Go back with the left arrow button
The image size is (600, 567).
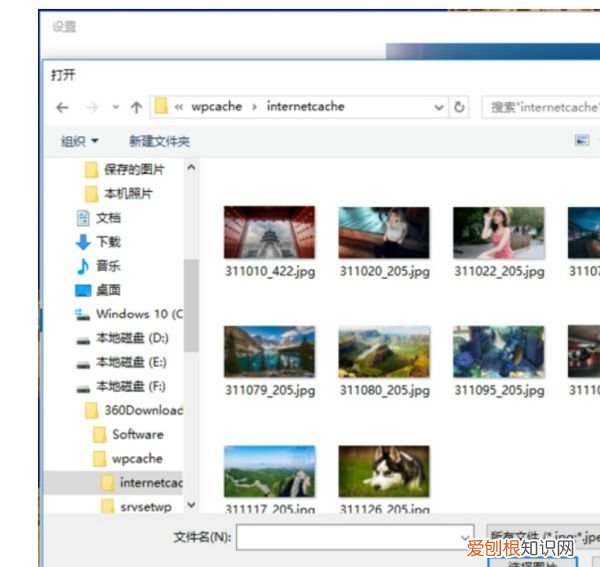coord(62,108)
